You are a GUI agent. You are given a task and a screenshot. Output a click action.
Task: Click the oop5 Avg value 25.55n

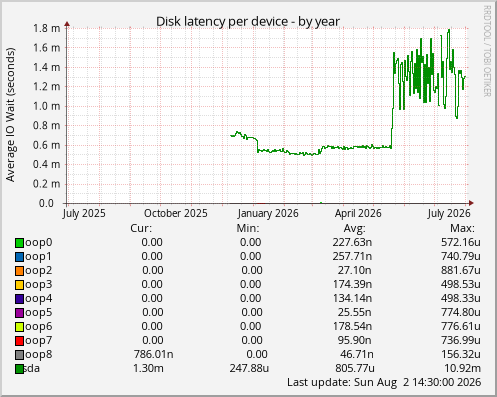tap(355, 312)
